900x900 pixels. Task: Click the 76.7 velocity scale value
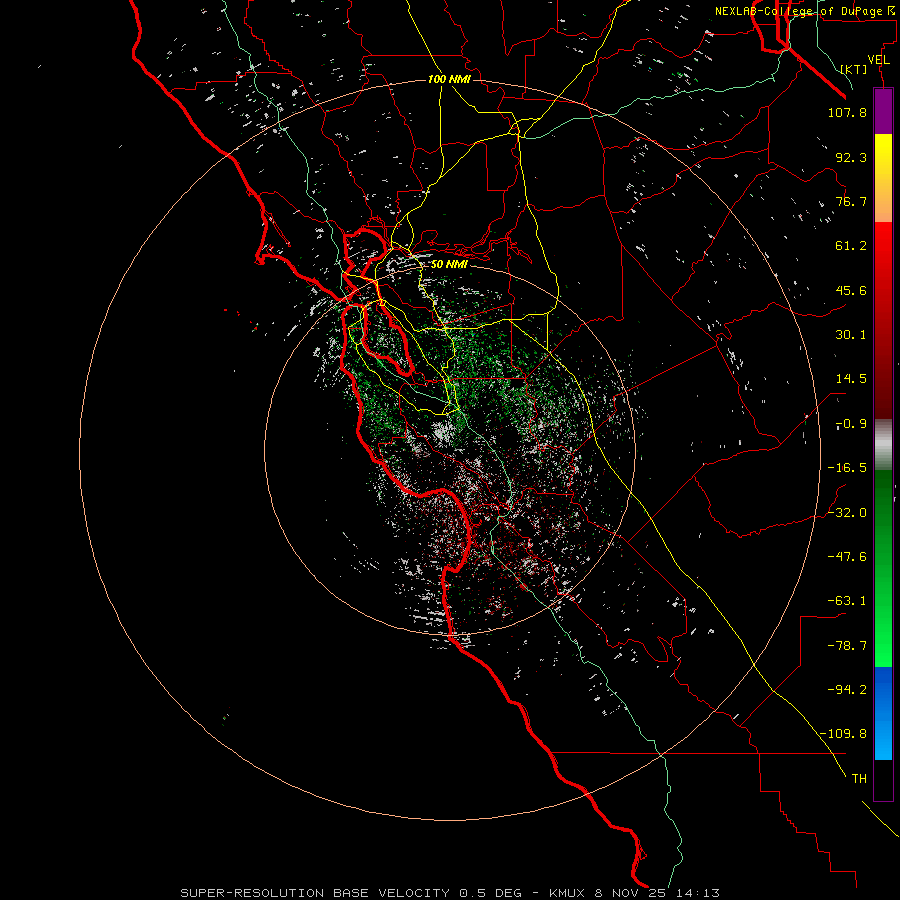851,201
